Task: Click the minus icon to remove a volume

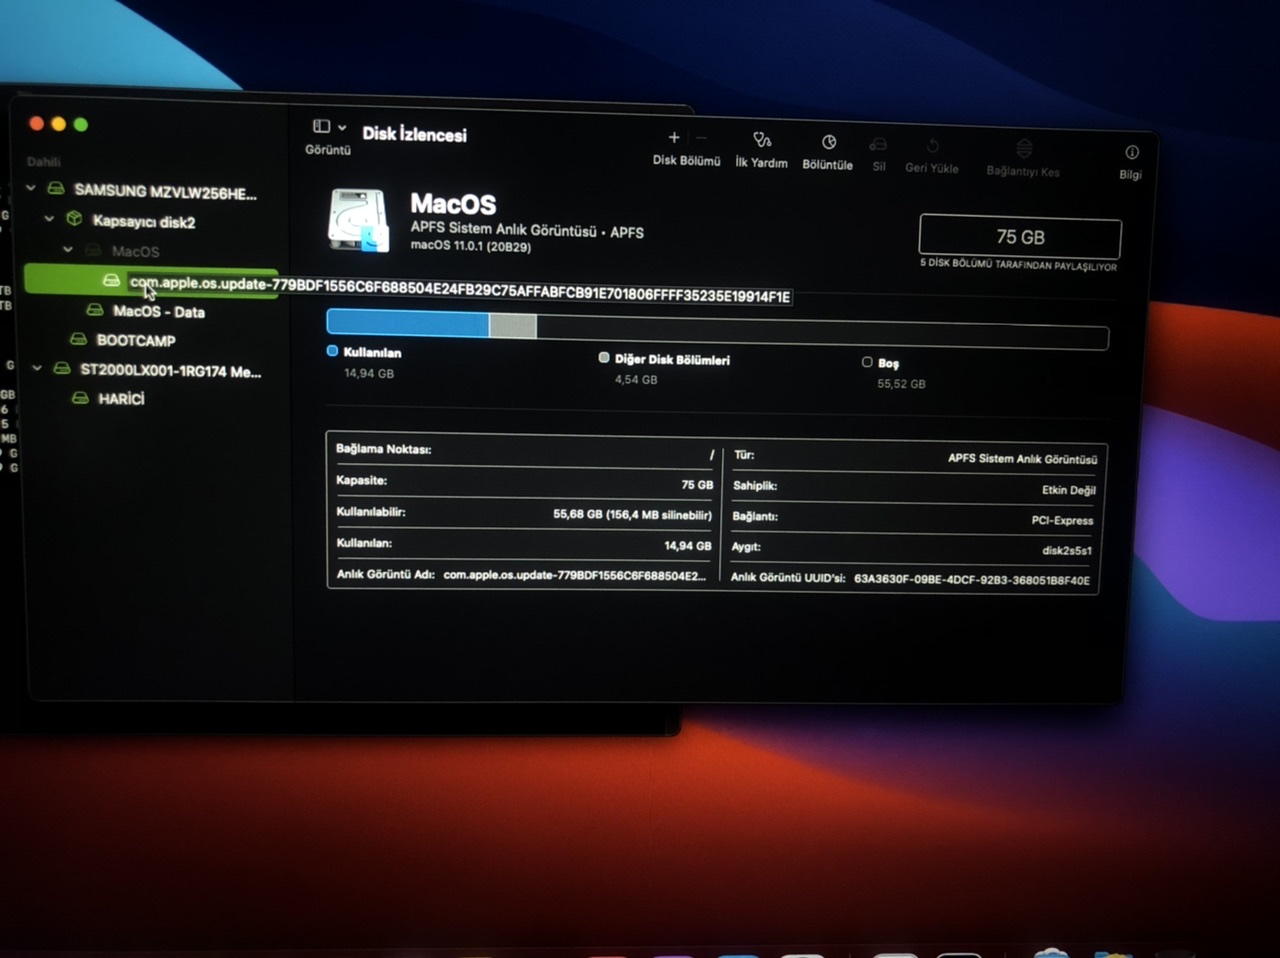Action: coord(701,138)
